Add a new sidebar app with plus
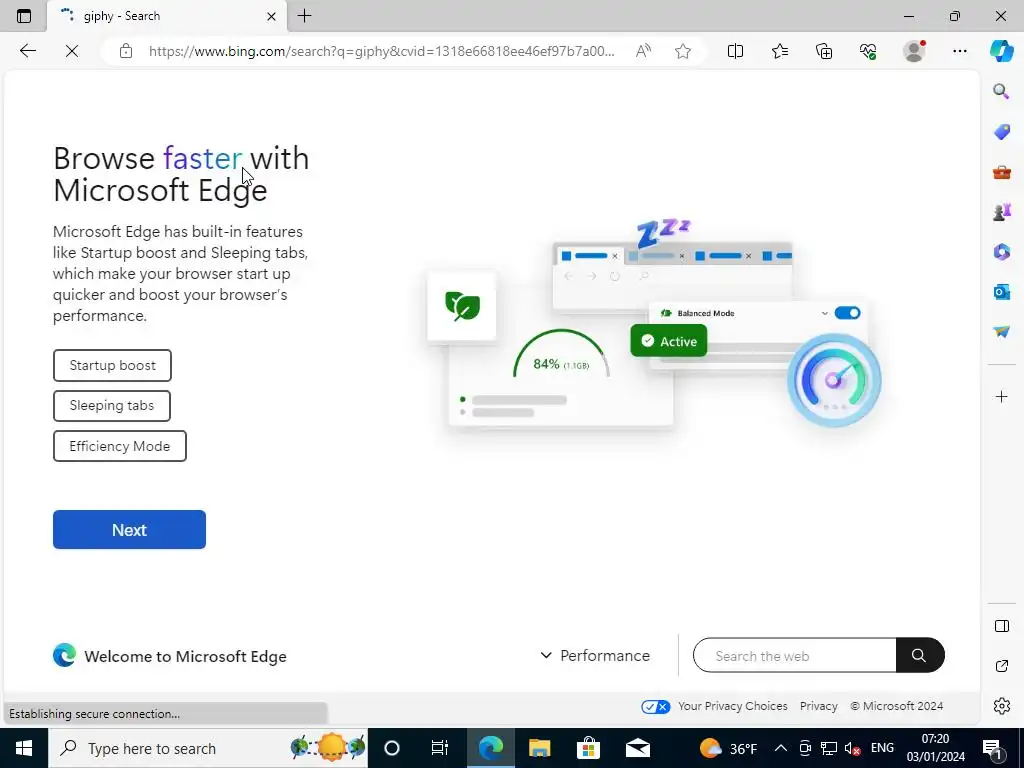Screen dimensions: 1024x768 pyautogui.click(x=1001, y=396)
